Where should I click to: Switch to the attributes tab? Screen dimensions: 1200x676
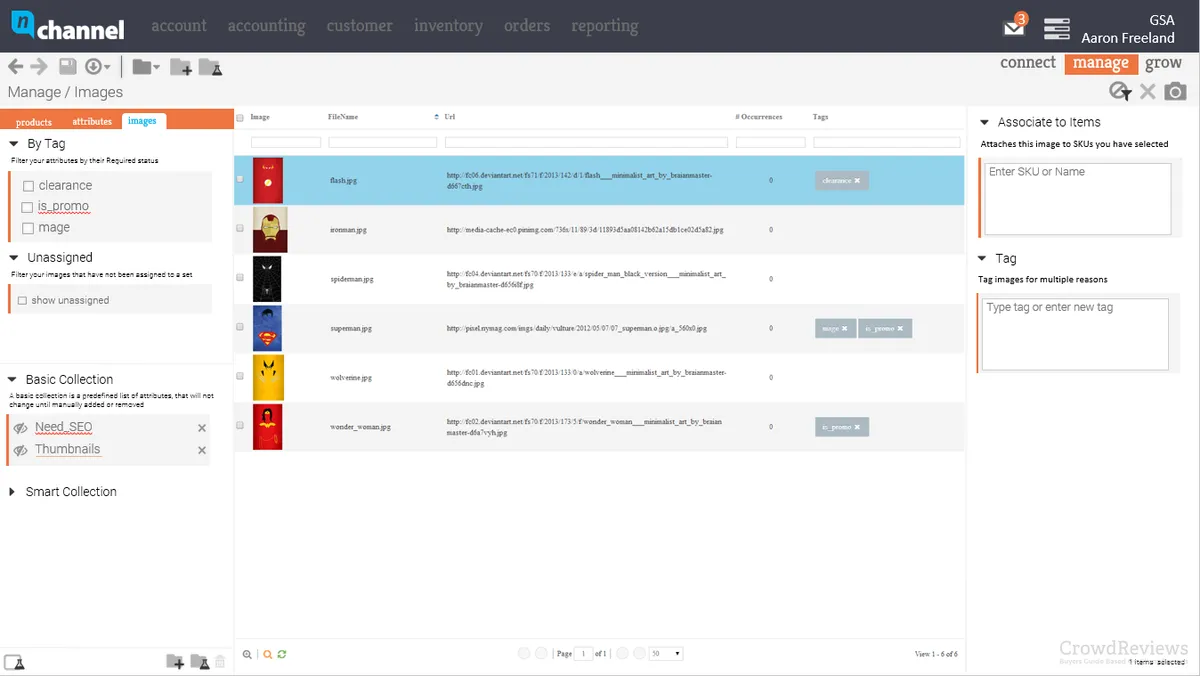[92, 122]
